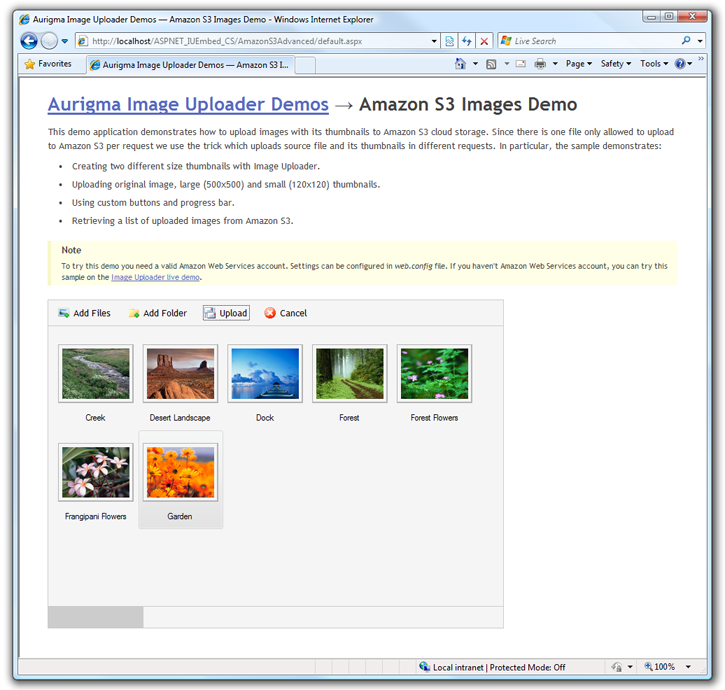
Task: Expand the Print options dropdown arrow
Action: pos(555,64)
